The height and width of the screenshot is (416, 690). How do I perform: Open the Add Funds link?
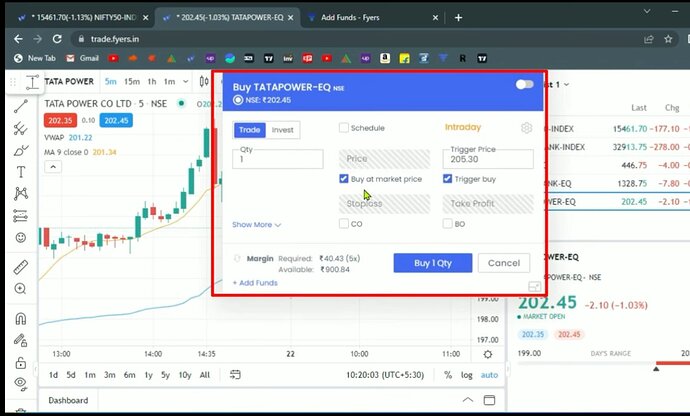pos(255,283)
